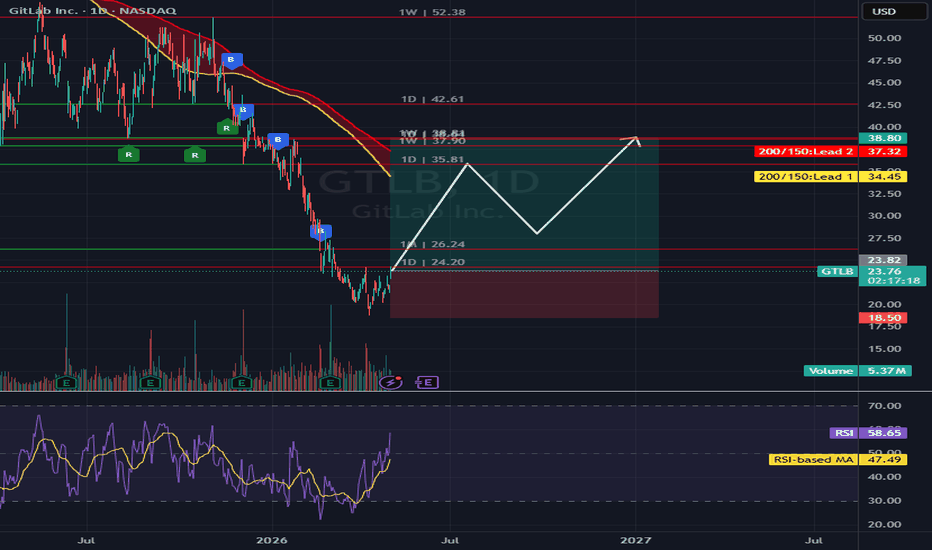
Task: Open the earnings E marker just before 2026
Action: pos(241,383)
